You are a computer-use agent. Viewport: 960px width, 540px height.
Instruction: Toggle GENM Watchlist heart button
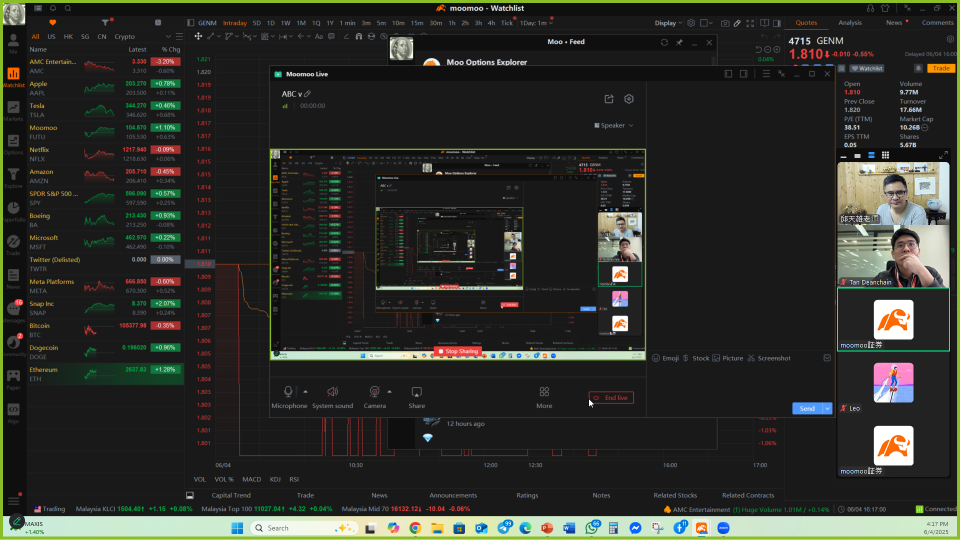(x=867, y=69)
